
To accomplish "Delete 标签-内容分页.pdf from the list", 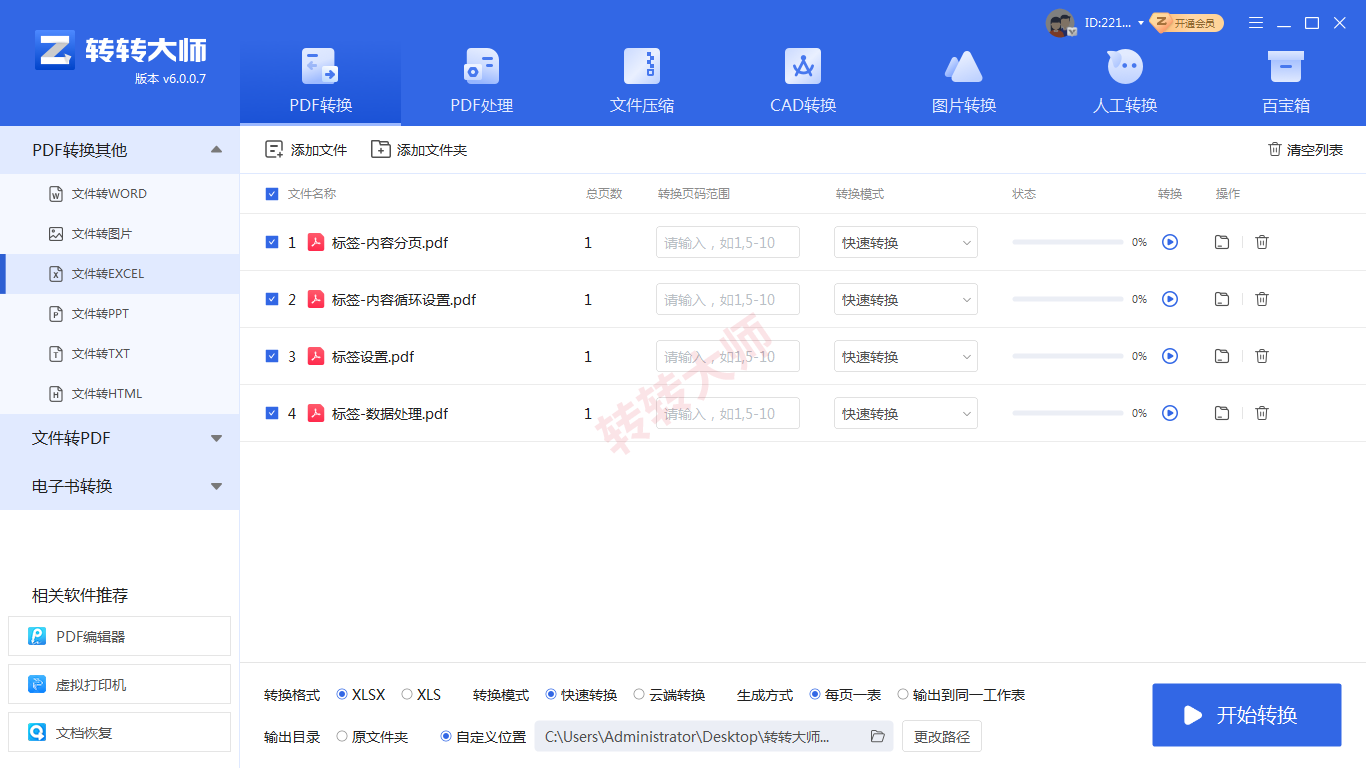I will [x=1262, y=242].
